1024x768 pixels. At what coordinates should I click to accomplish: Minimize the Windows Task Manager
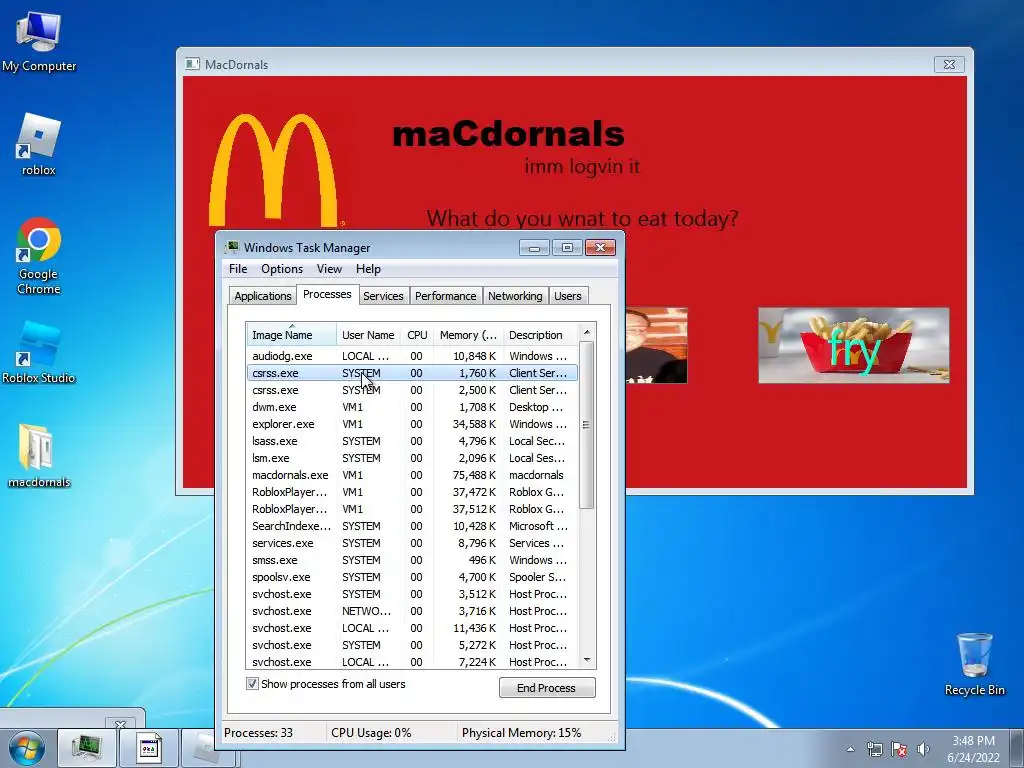pos(534,248)
